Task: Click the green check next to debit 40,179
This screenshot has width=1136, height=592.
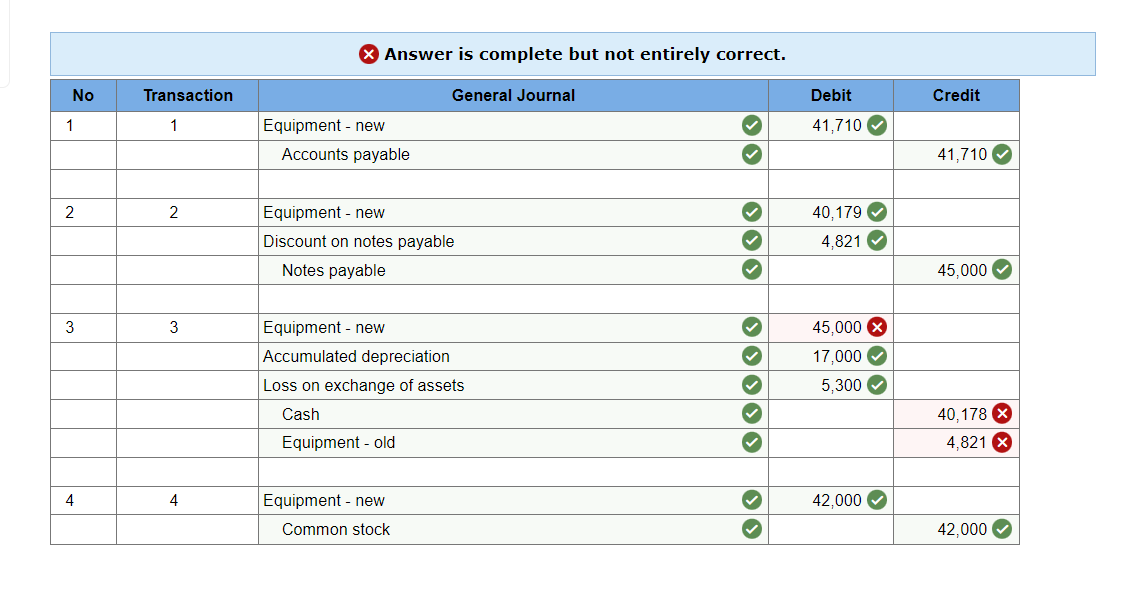Action: click(x=877, y=212)
